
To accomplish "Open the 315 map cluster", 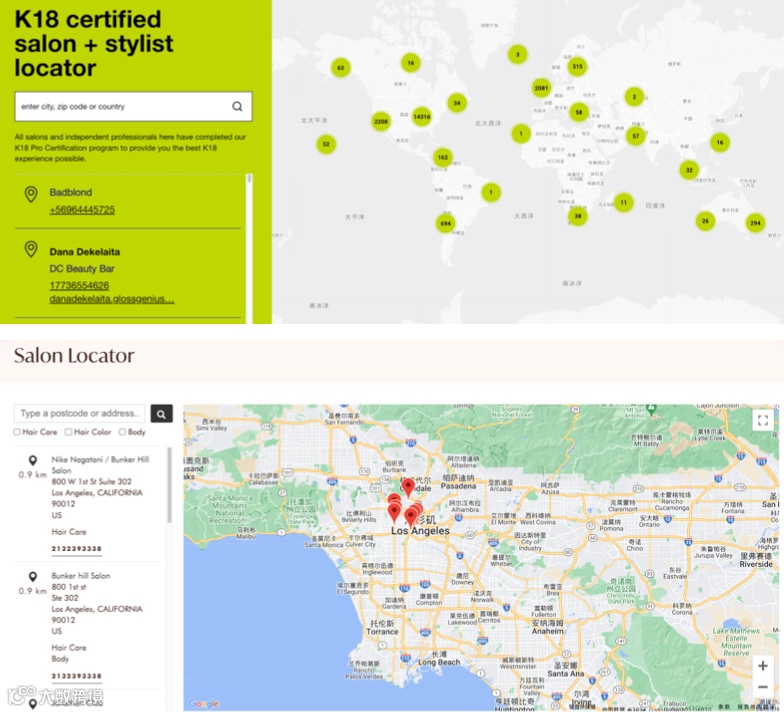I will [578, 66].
